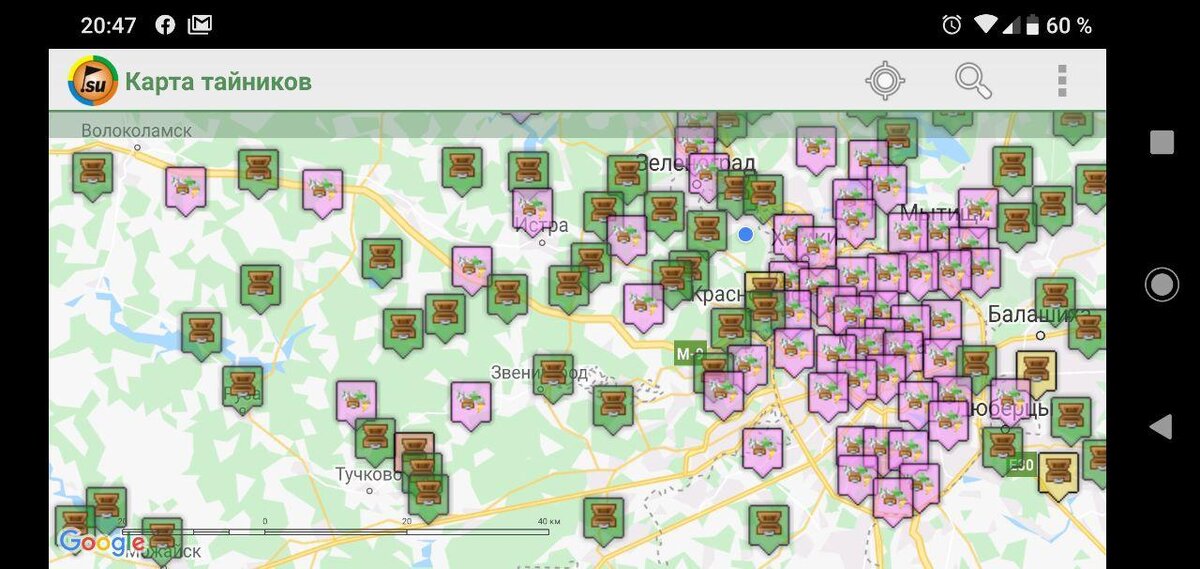
Task: Tap the E30 road shield
Action: pos(1021,465)
